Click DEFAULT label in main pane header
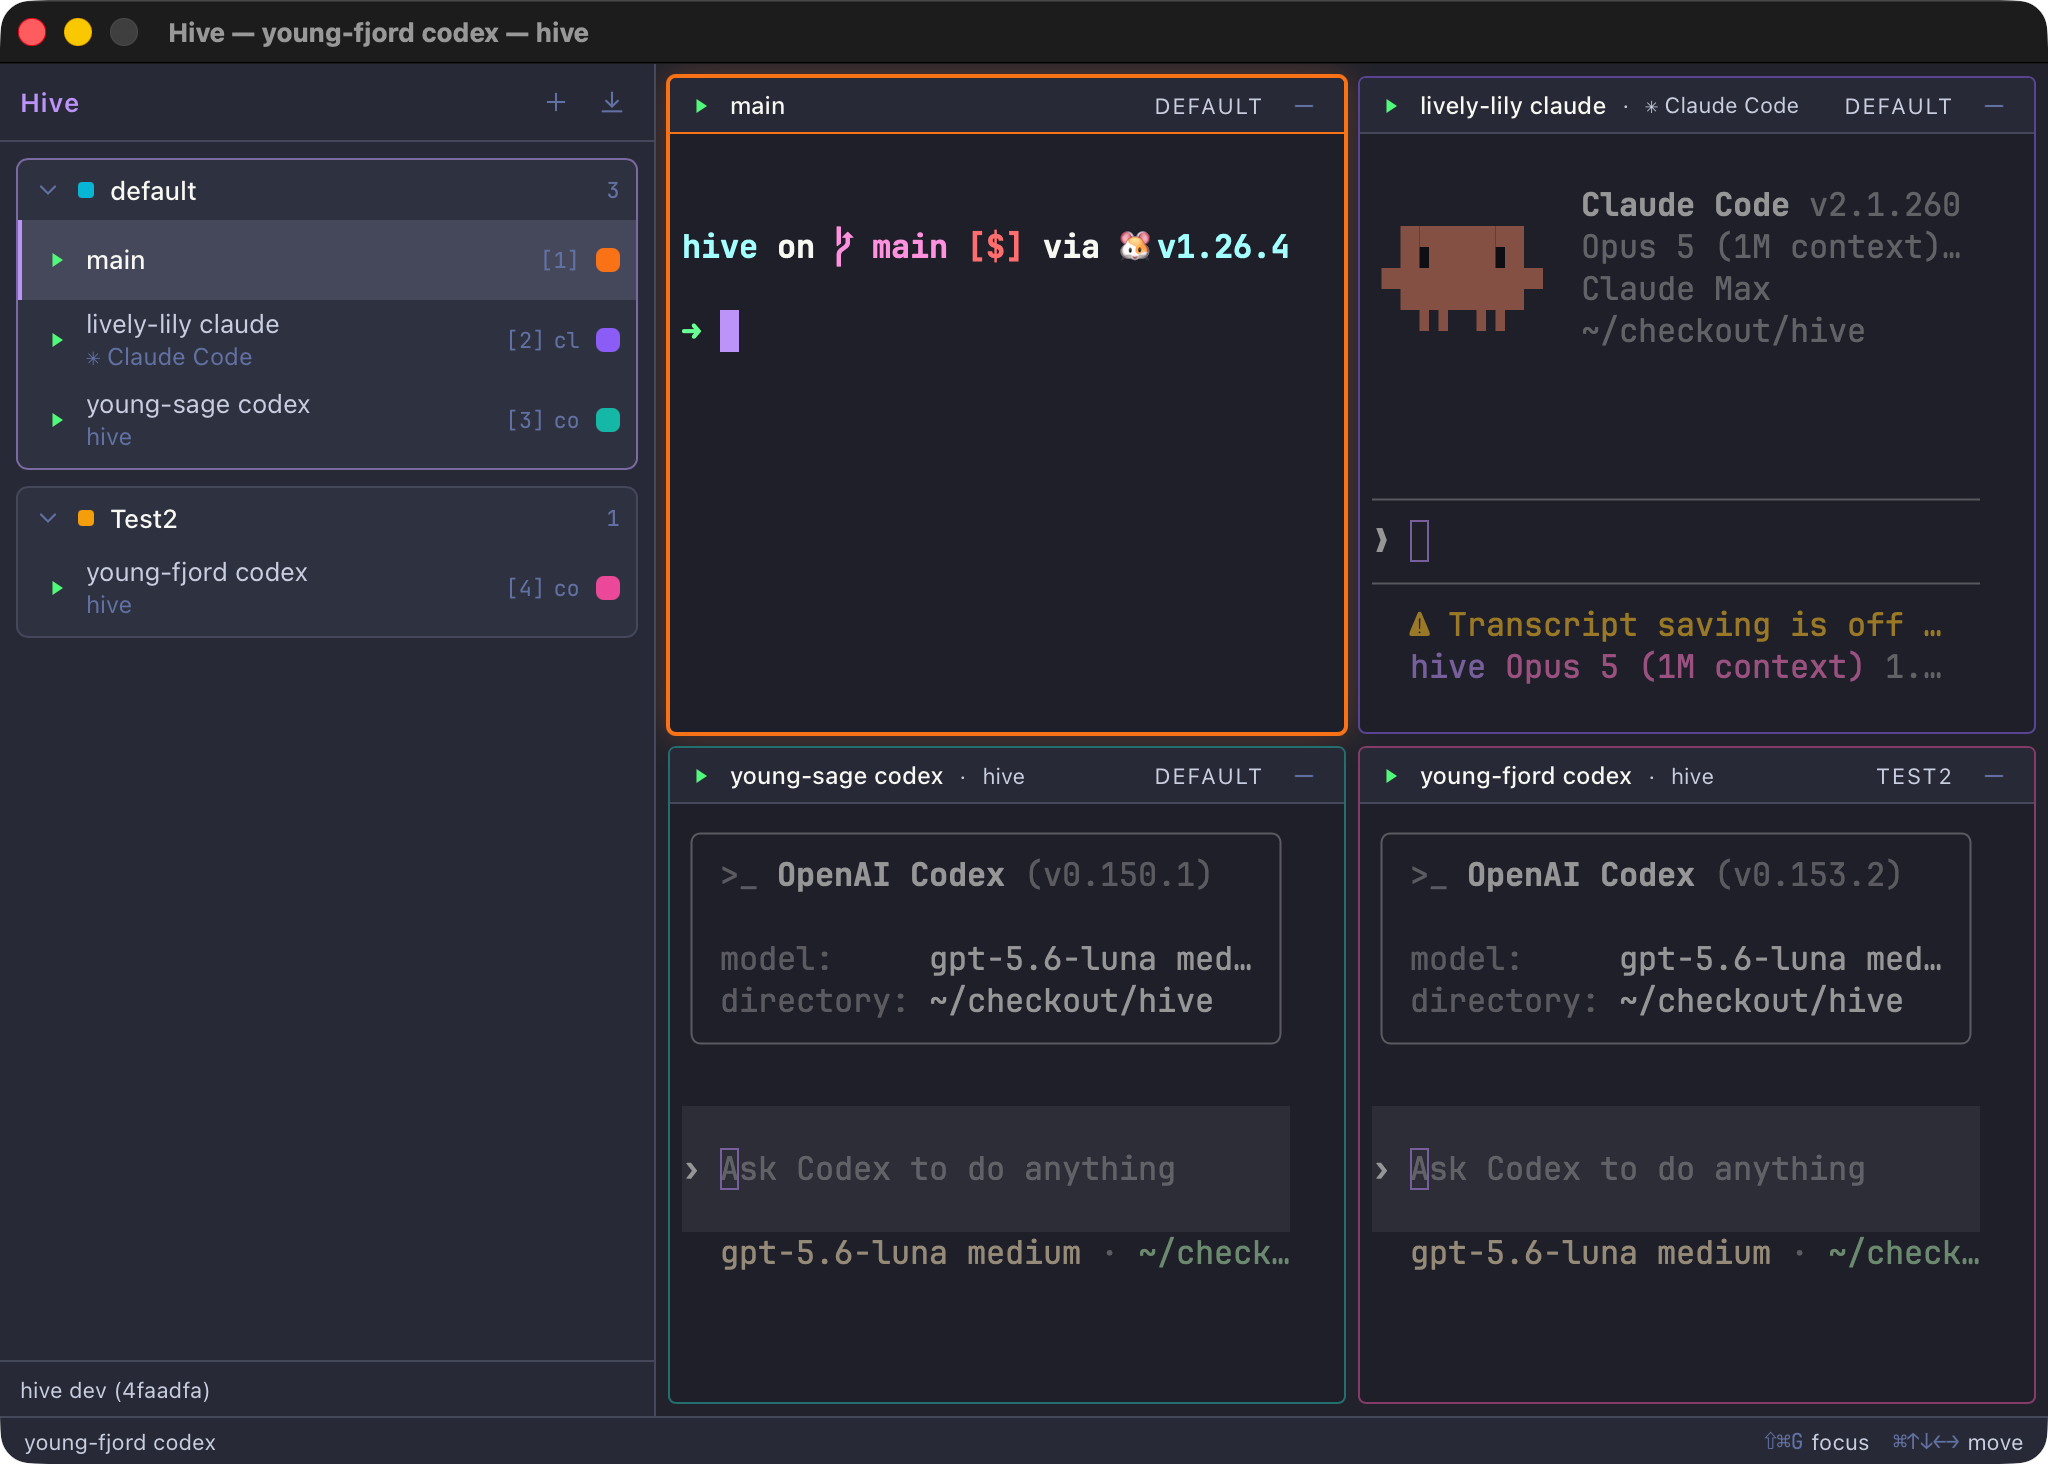The height and width of the screenshot is (1464, 2048). [1208, 107]
